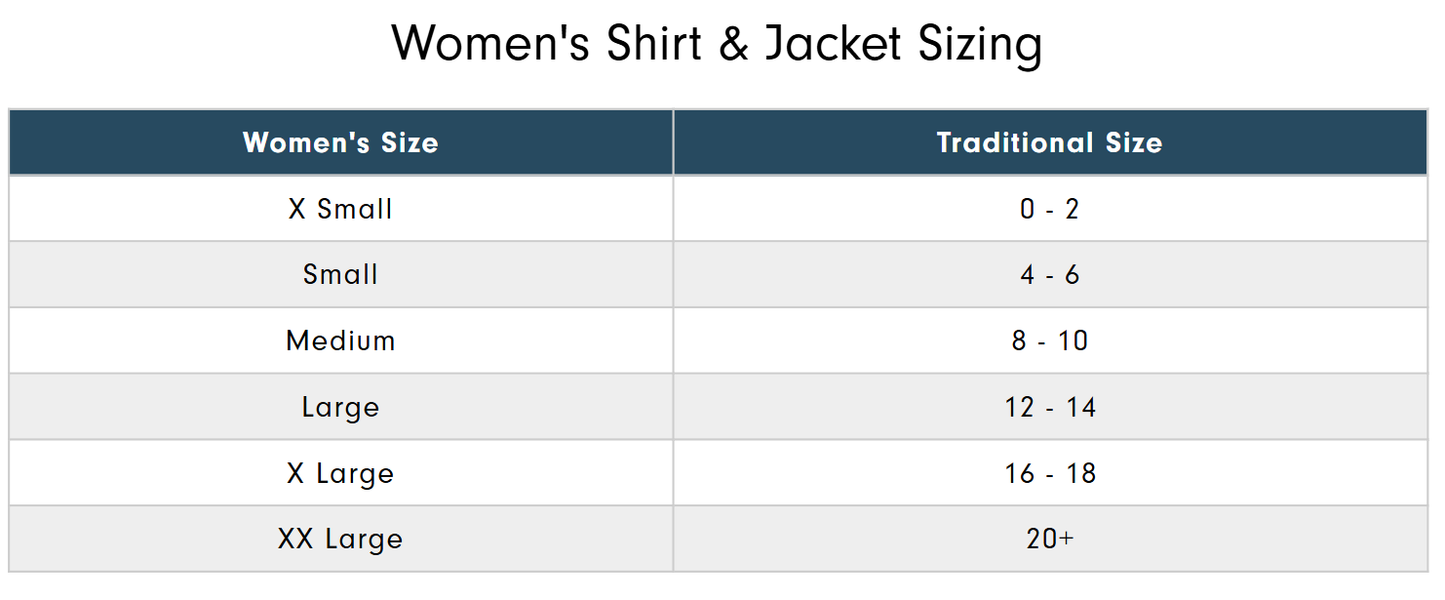Image resolution: width=1445 pixels, height=600 pixels.
Task: Click the 0 - 2 traditional size value
Action: coord(1049,209)
